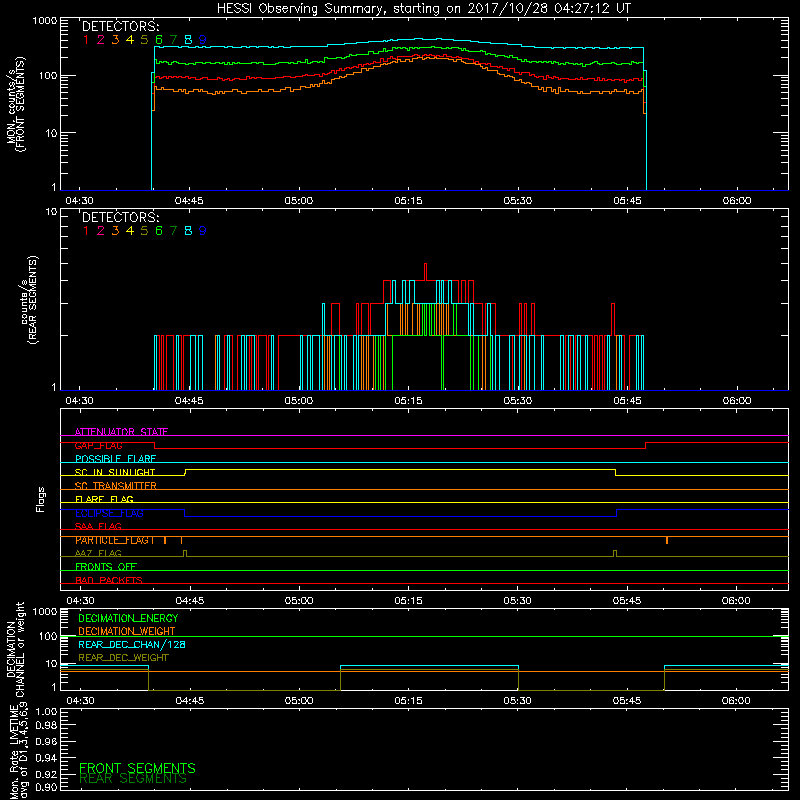This screenshot has width=800, height=800.
Task: Click DECIMATION CHANNEL or weight axis title
Action: pyautogui.click(x=15, y=649)
